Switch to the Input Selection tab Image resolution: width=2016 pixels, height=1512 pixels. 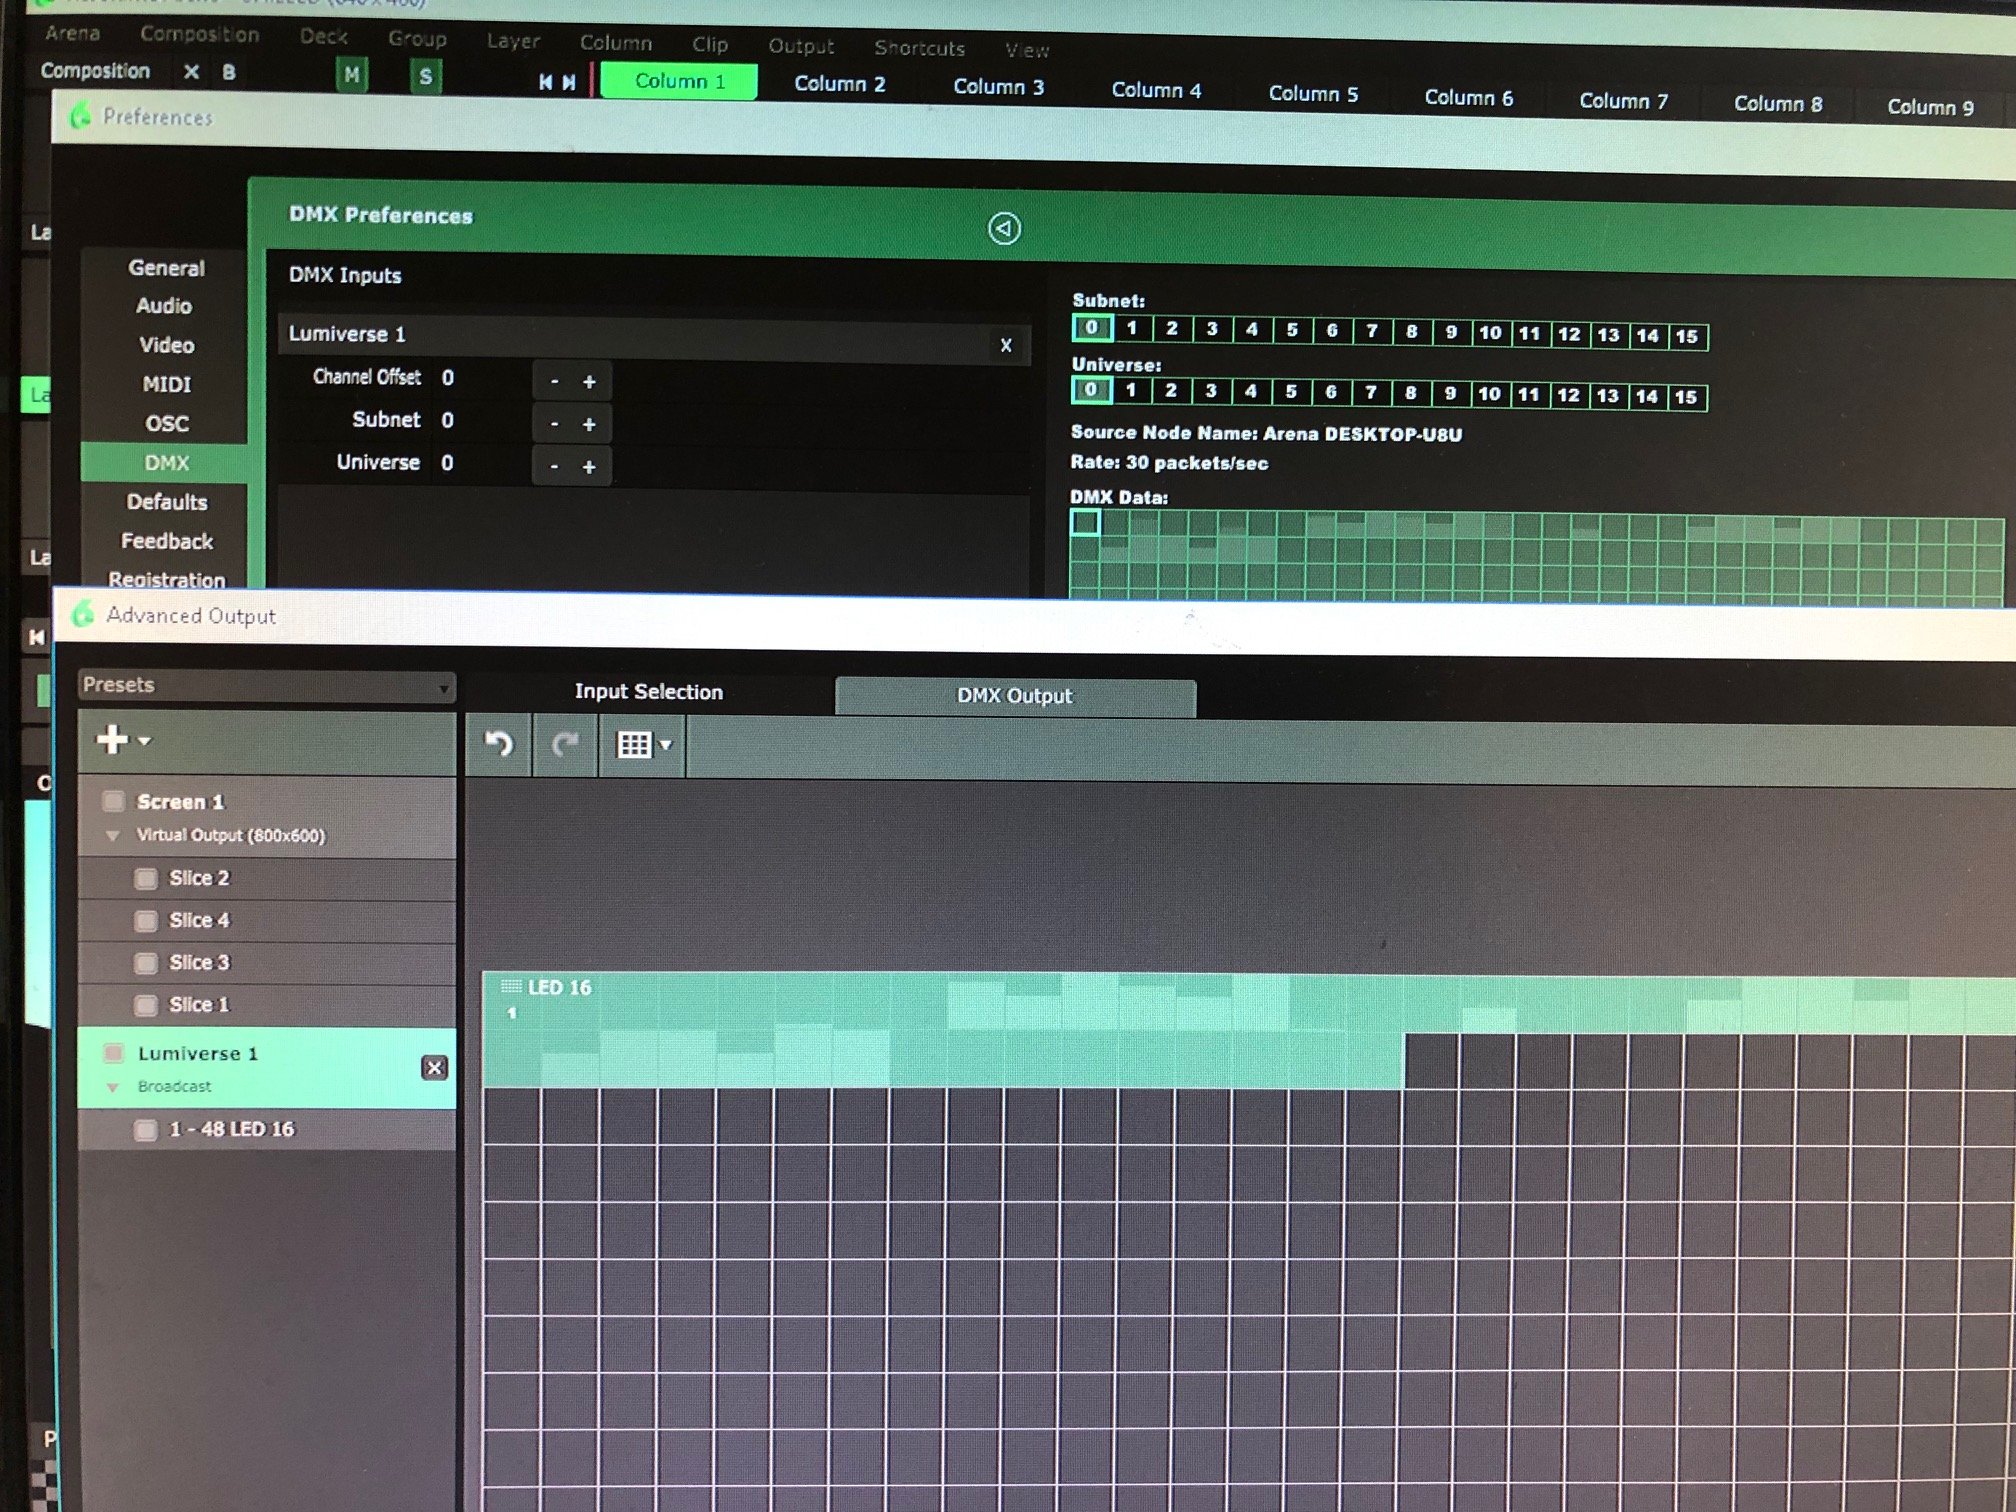(648, 692)
